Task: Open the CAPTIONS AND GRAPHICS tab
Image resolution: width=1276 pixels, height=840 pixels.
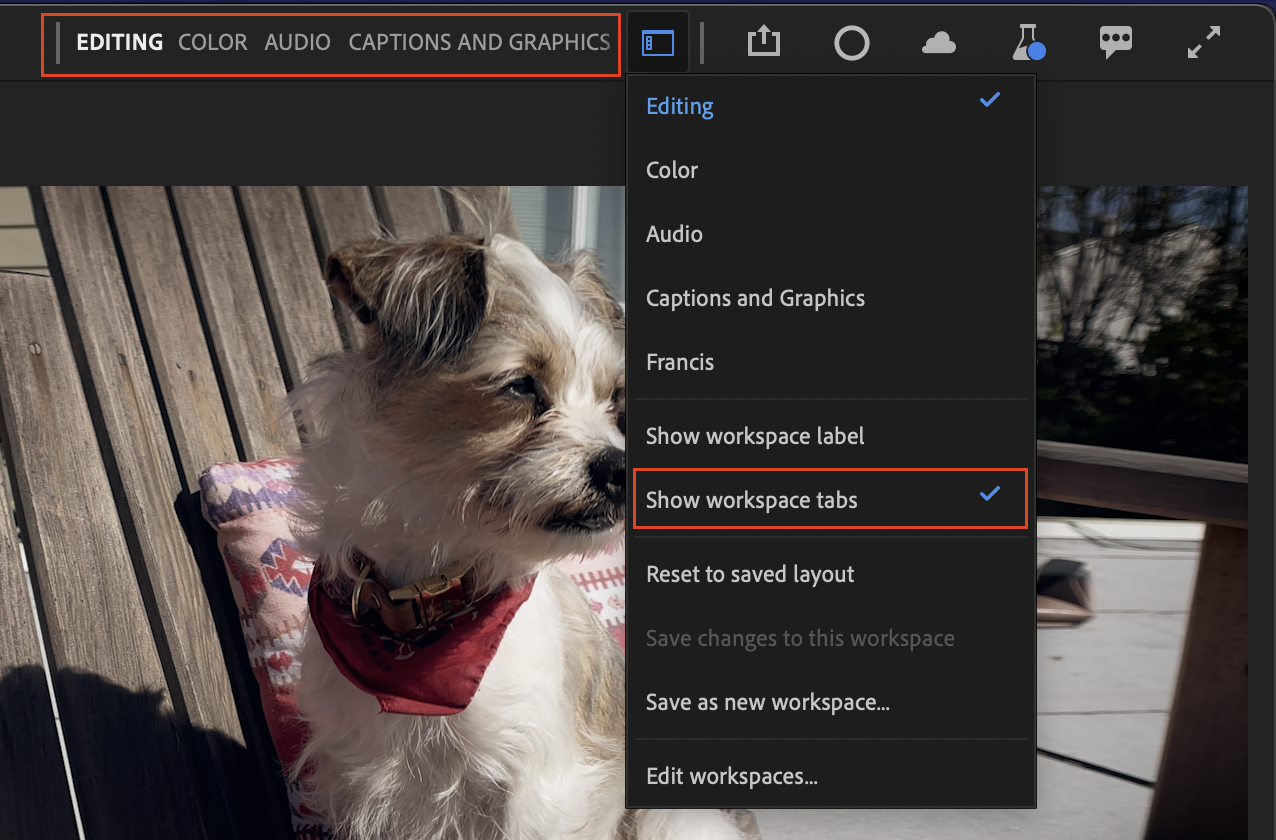Action: (x=479, y=42)
